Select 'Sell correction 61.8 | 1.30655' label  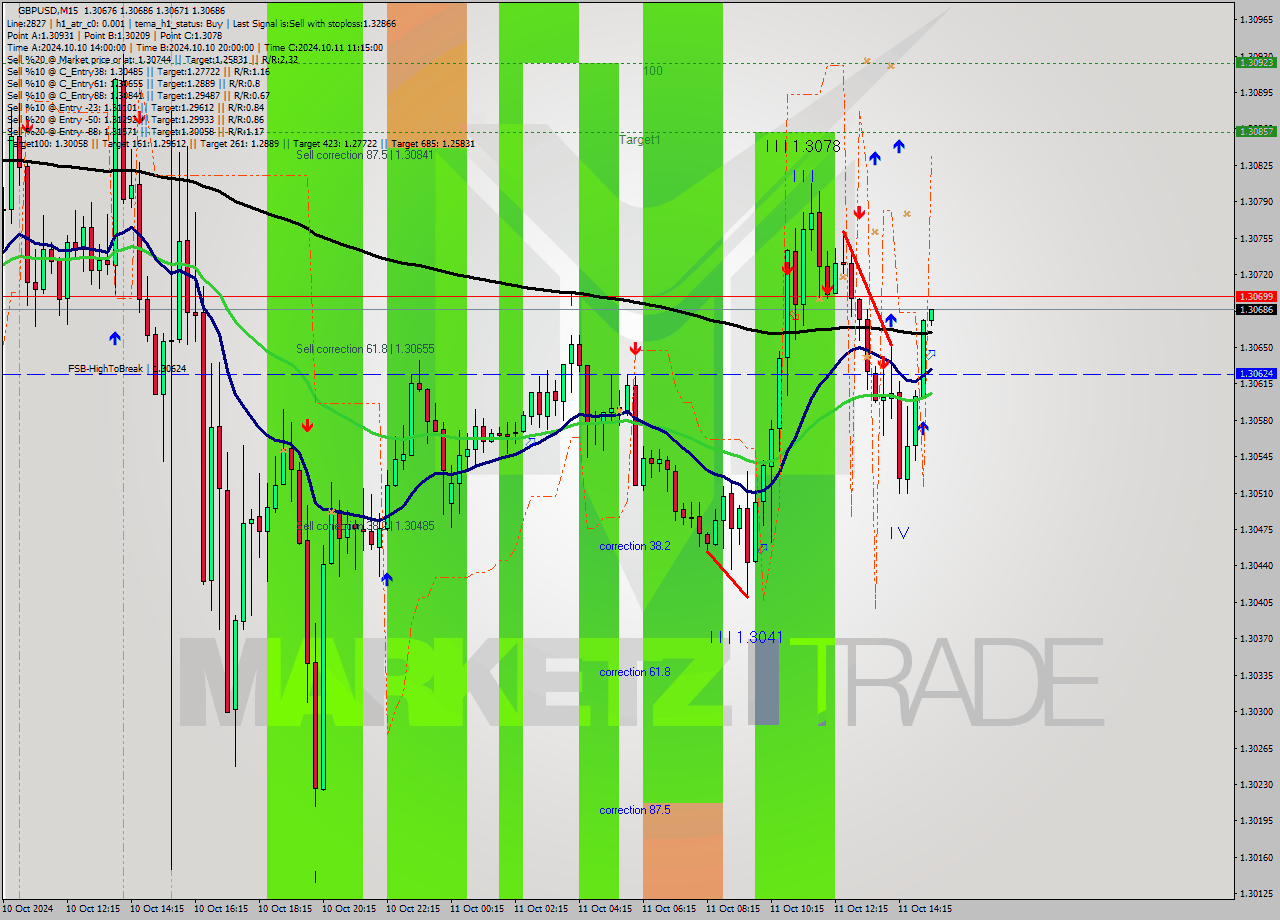pos(364,349)
